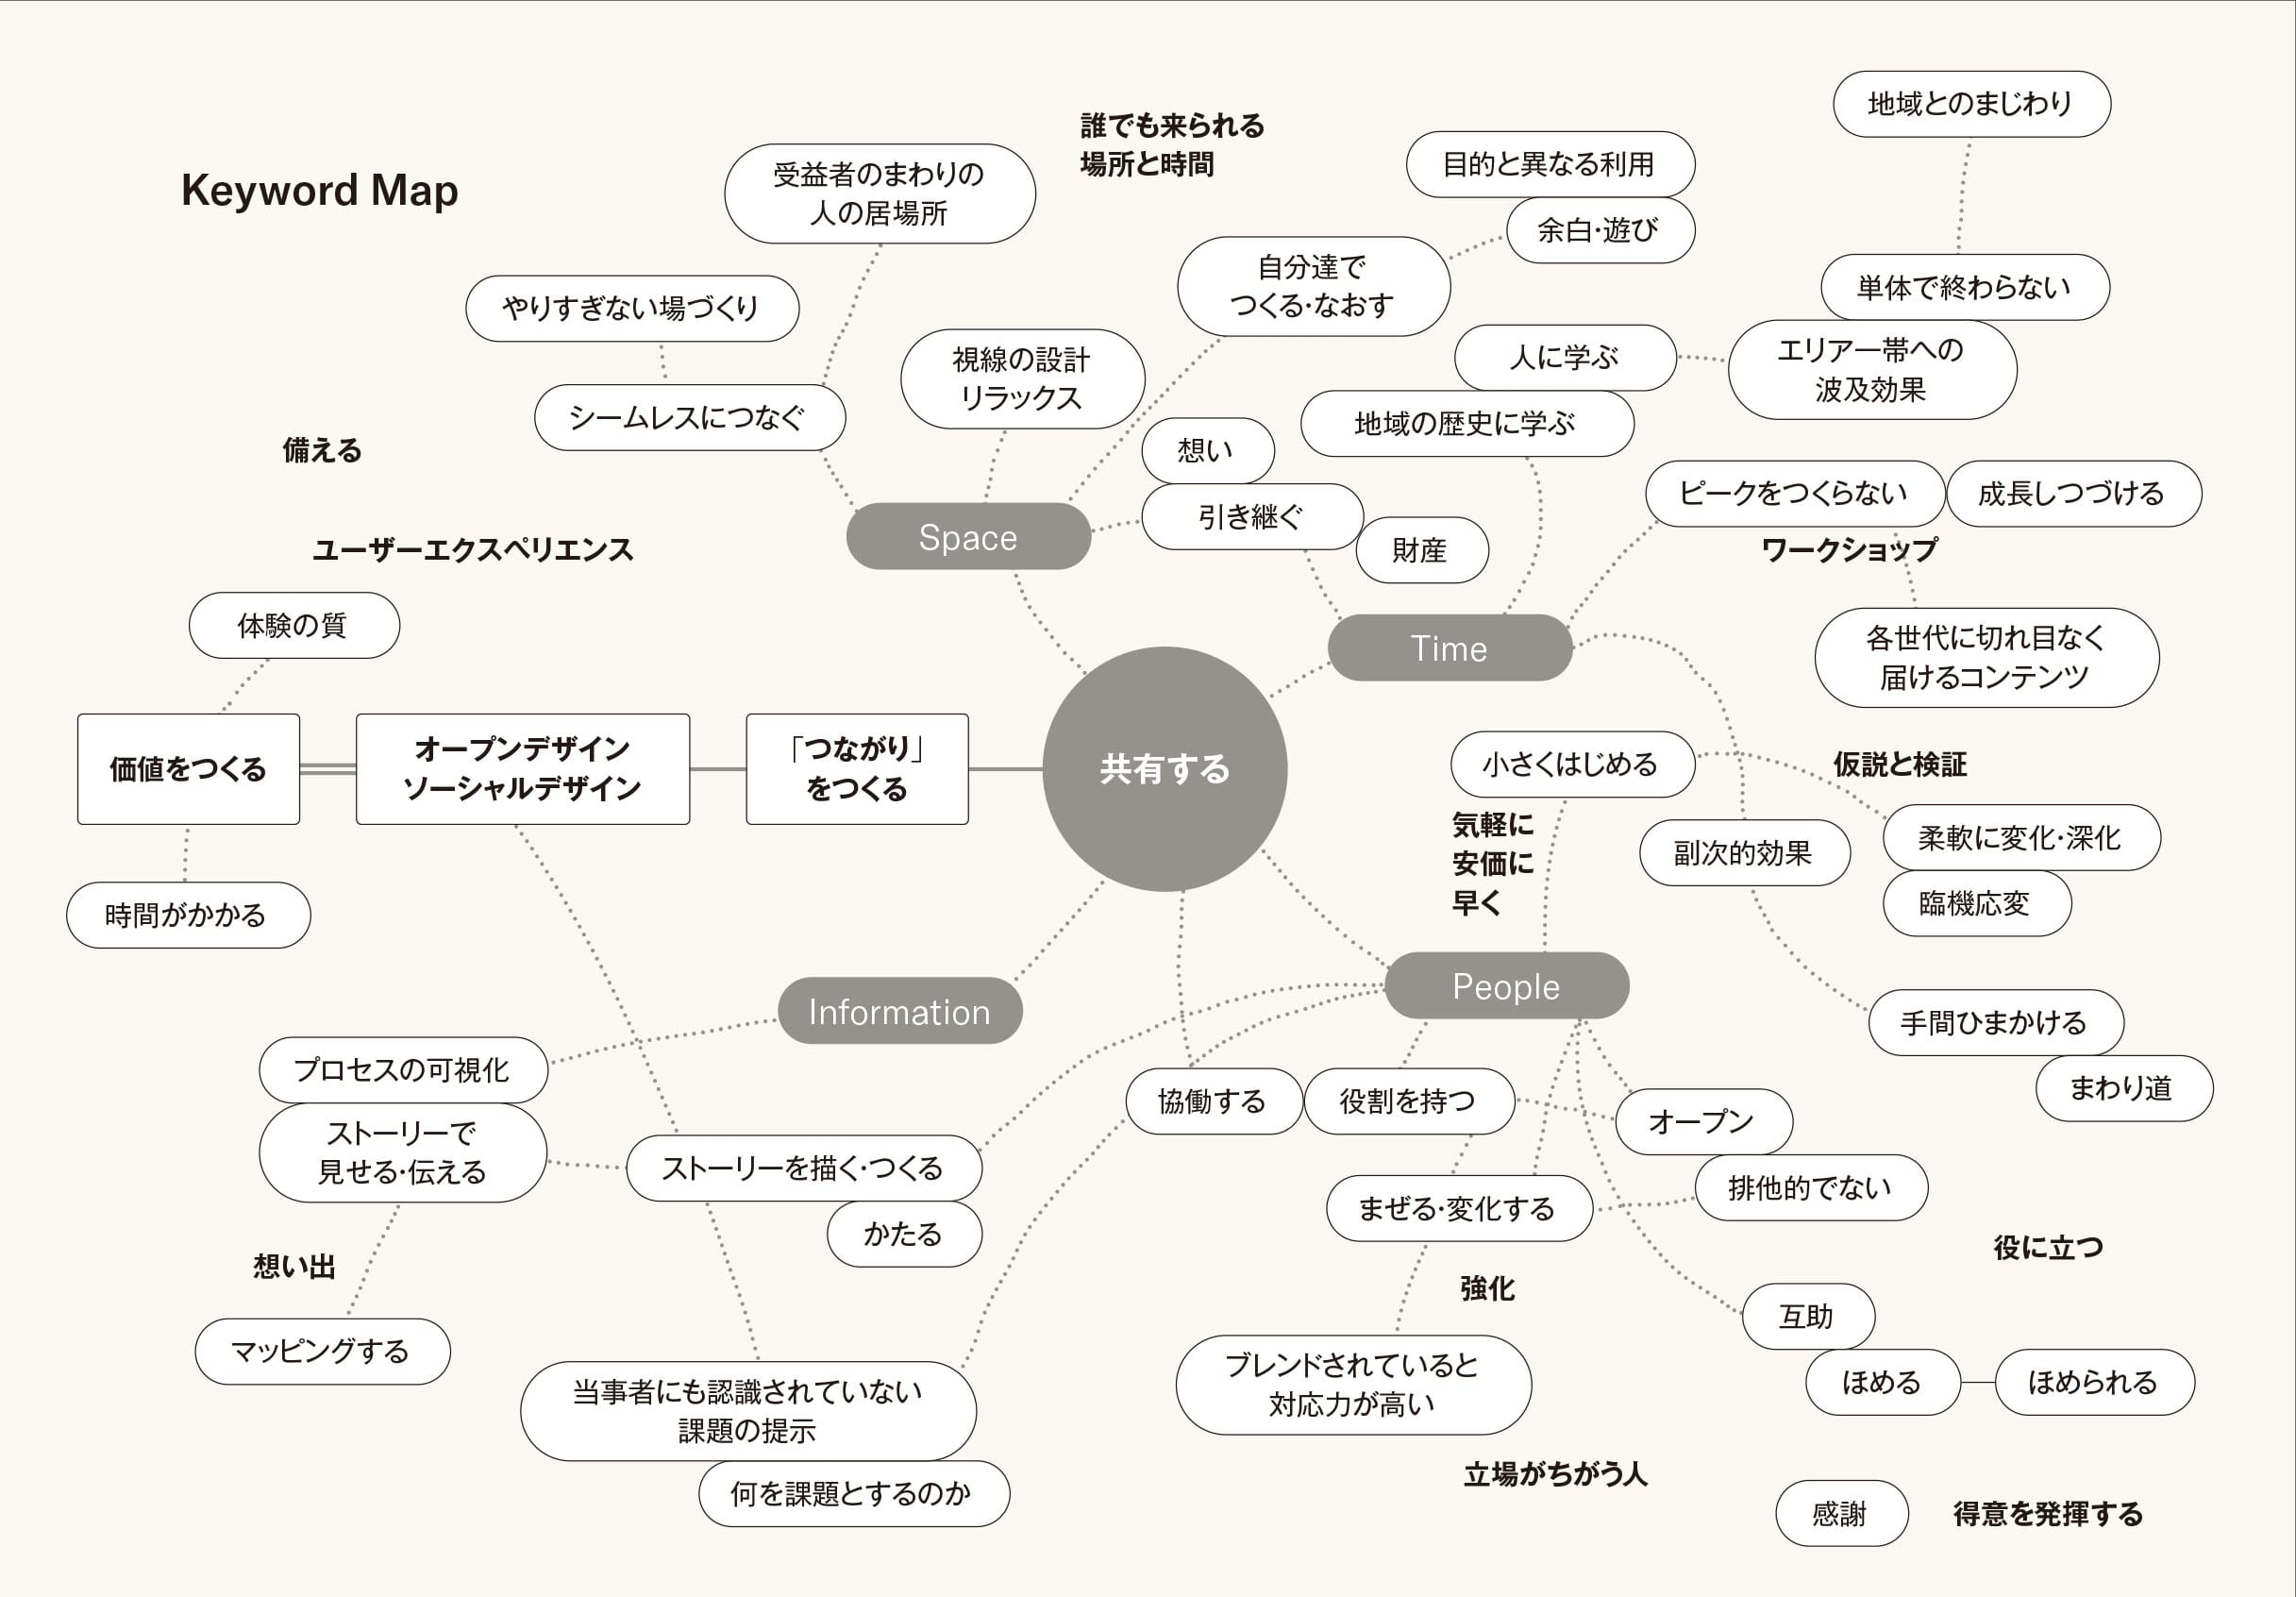Click the People category node
This screenshot has width=2296, height=1597.
coord(1506,986)
